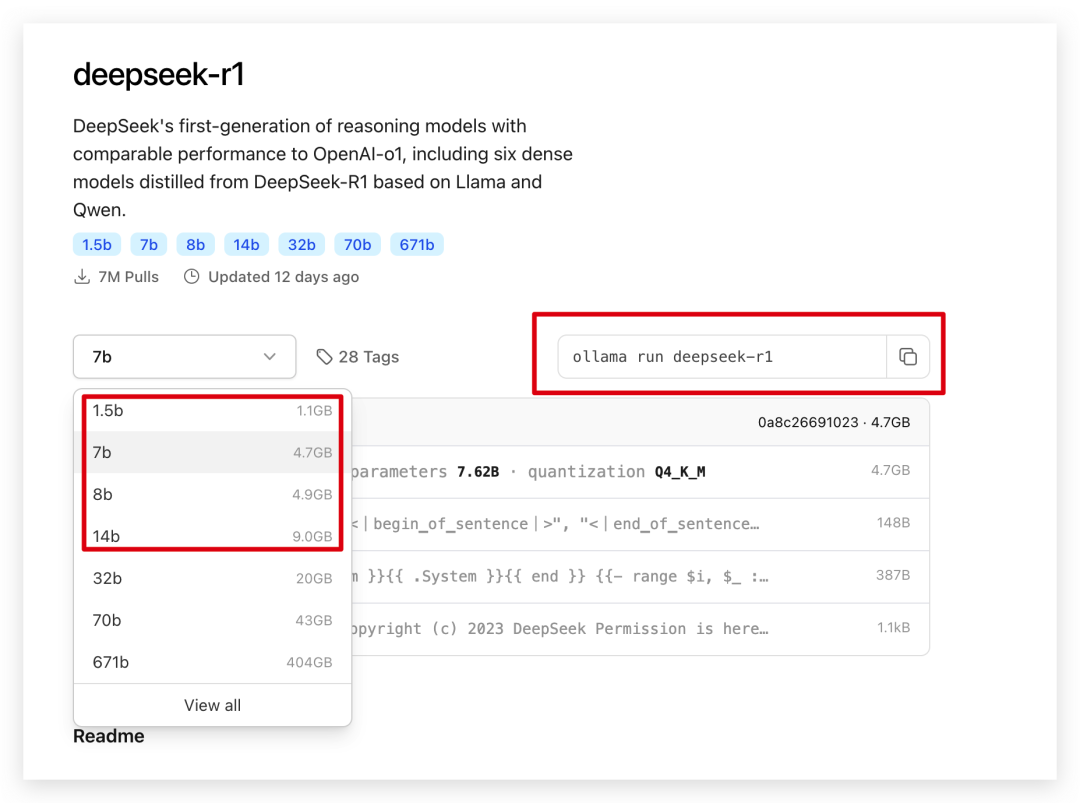The image size is (1080, 803).
Task: Open the Readme section
Action: pos(108,736)
